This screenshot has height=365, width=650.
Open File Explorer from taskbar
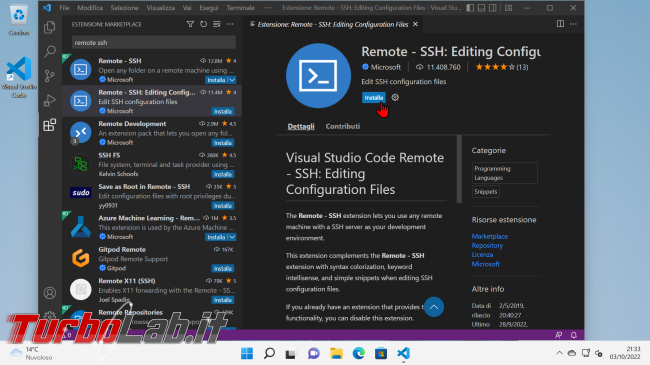(x=336, y=353)
